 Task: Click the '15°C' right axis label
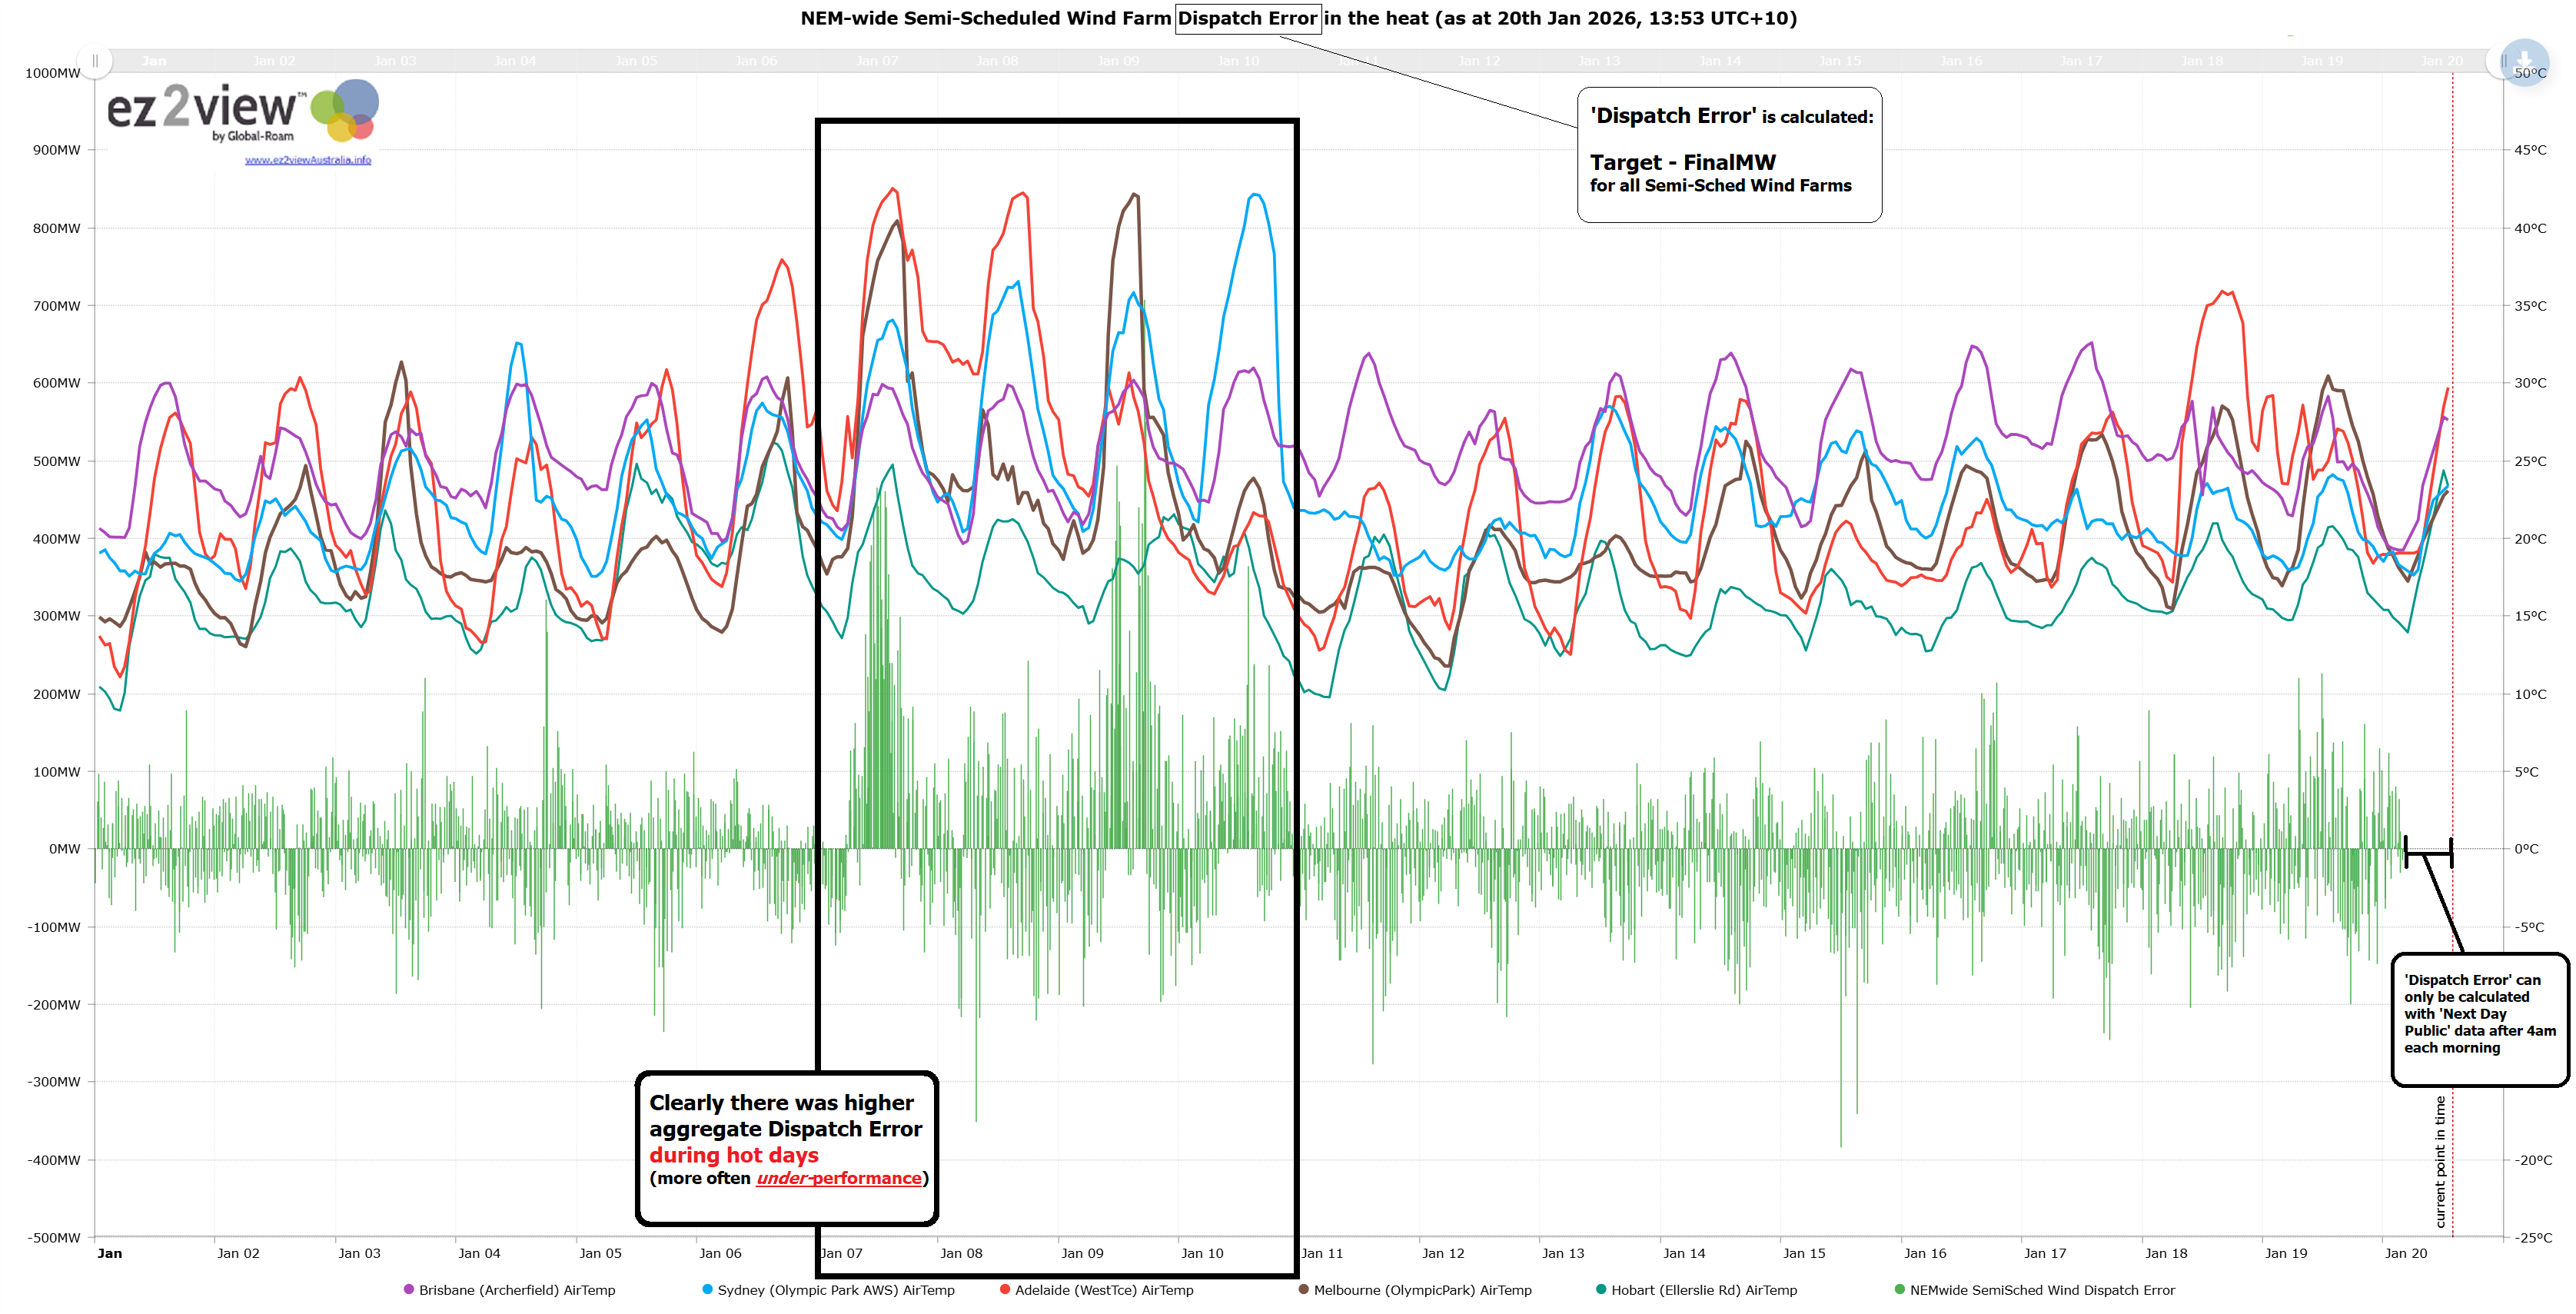point(2530,616)
